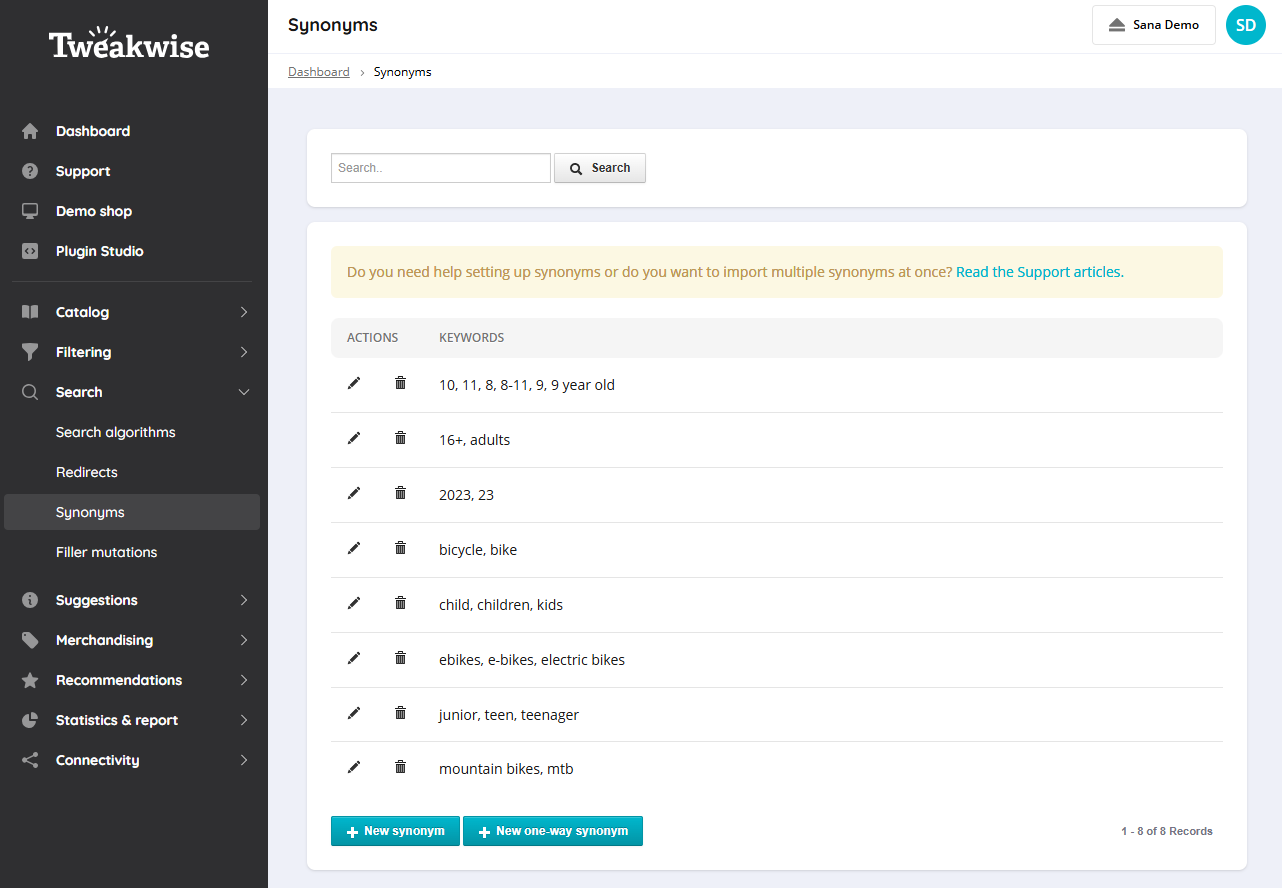This screenshot has height=888, width=1282.
Task: Collapse the Search menu chevron
Action: click(244, 392)
